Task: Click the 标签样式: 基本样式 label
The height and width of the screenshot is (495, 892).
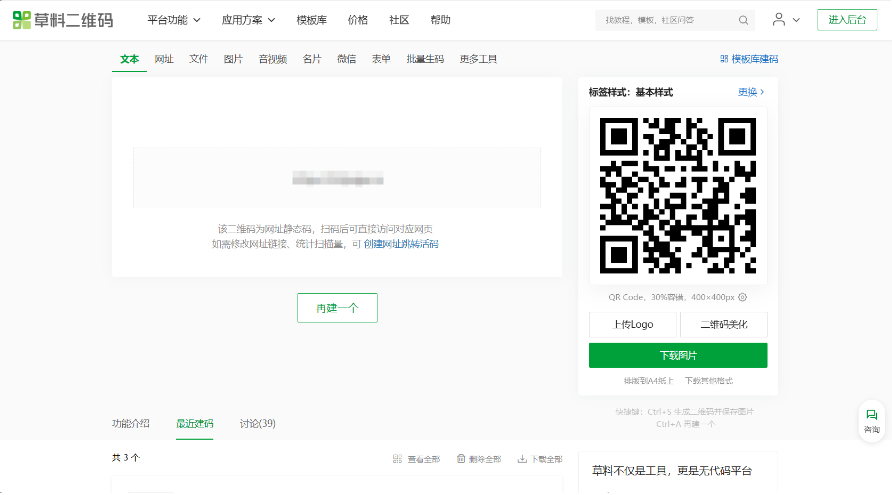Action: coord(631,92)
